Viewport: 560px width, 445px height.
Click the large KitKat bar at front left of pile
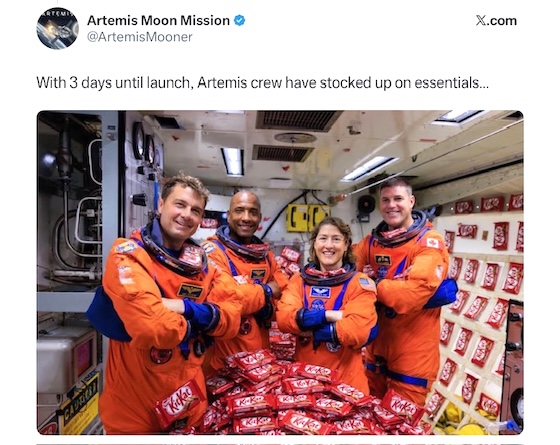pyautogui.click(x=179, y=403)
